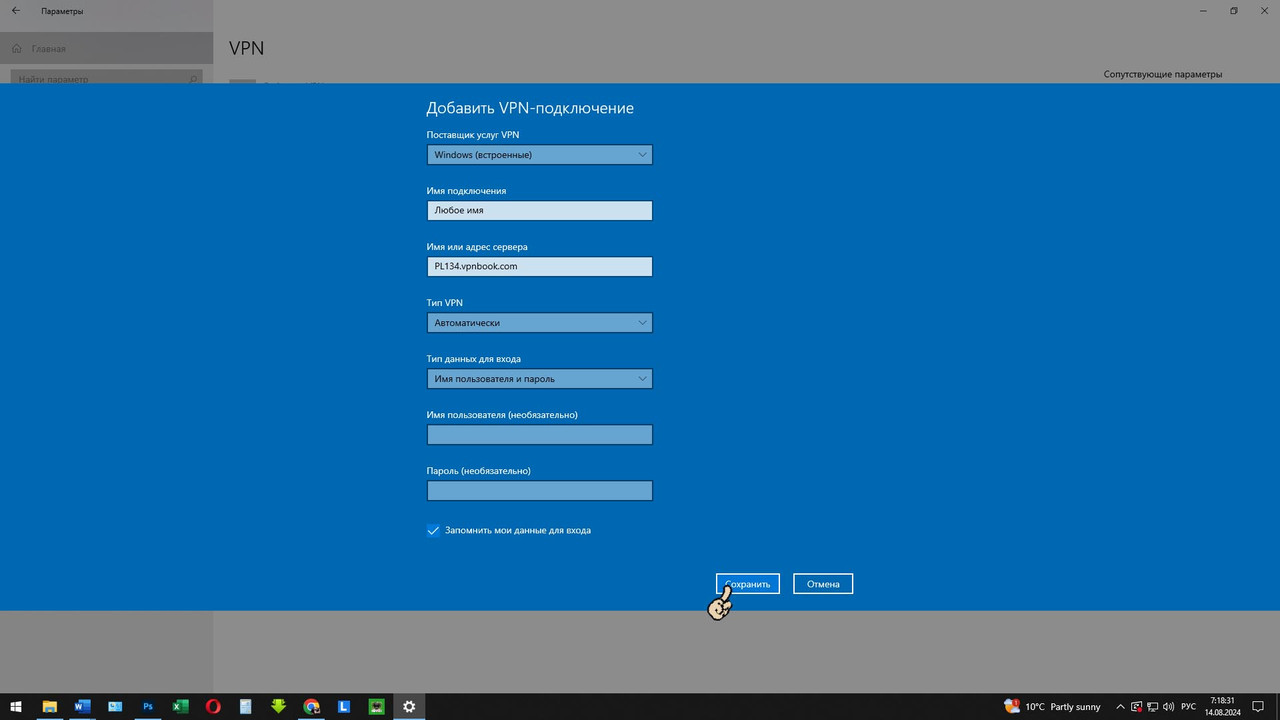Click the server address field with PL134.vpnbook.com

[x=539, y=266]
